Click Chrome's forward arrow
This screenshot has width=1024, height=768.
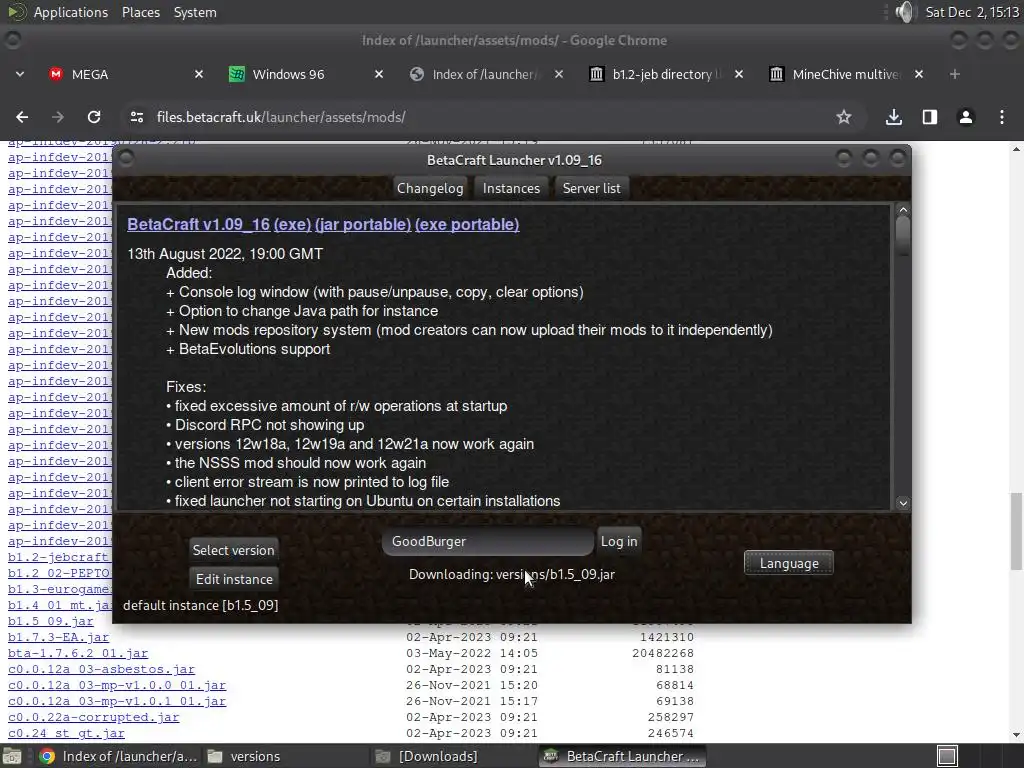point(58,117)
